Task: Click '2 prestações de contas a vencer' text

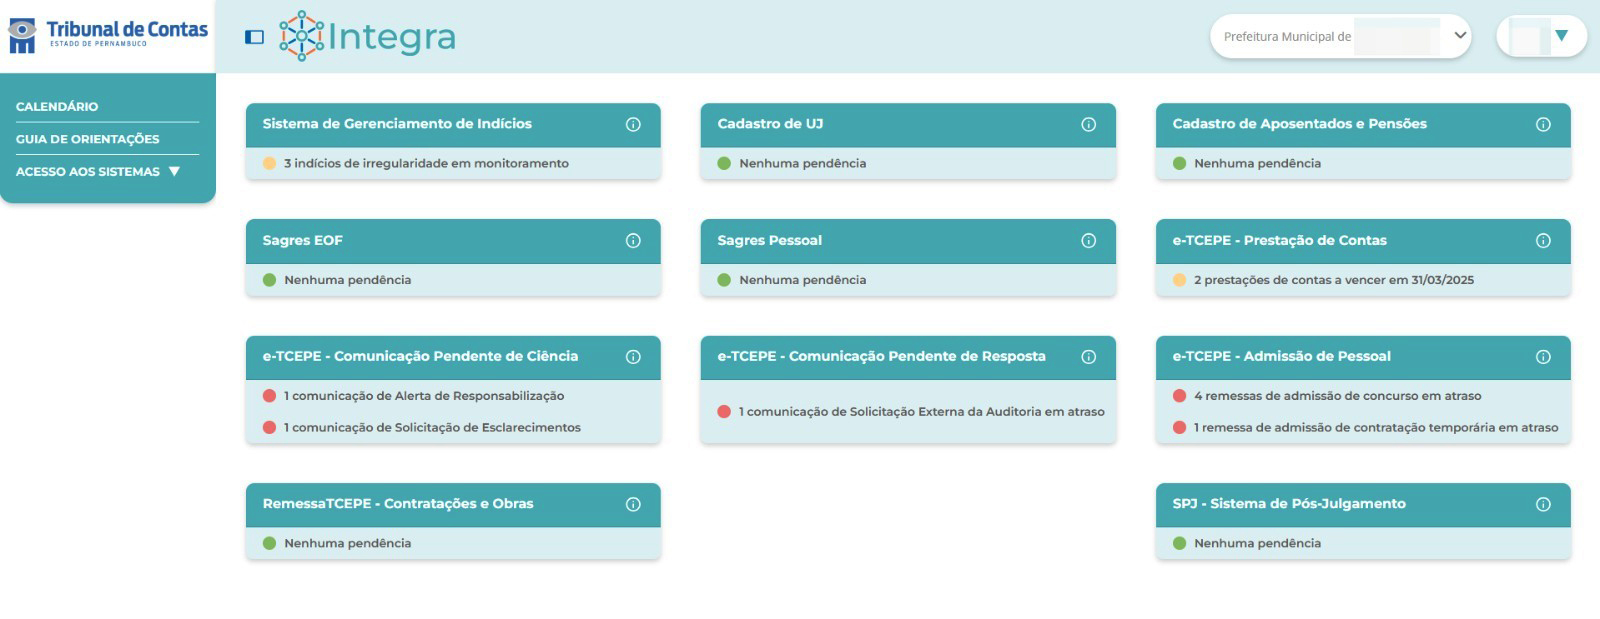Action: click(x=1334, y=280)
